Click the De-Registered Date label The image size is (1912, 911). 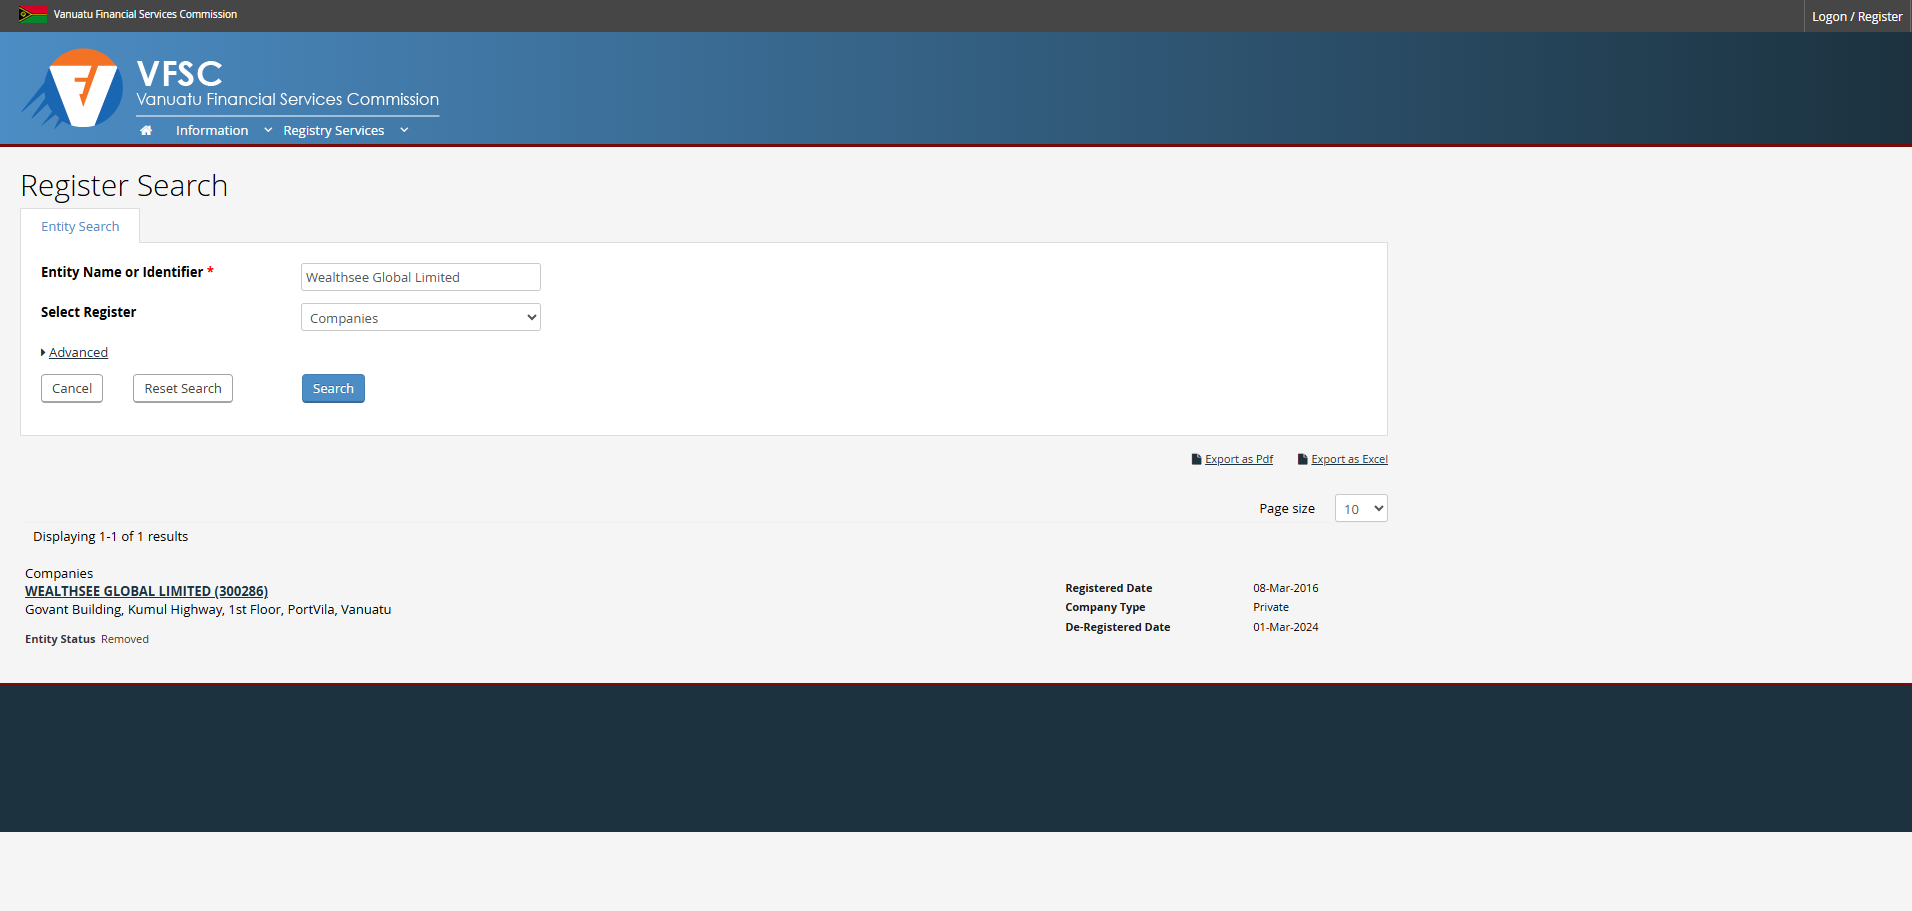(1117, 627)
